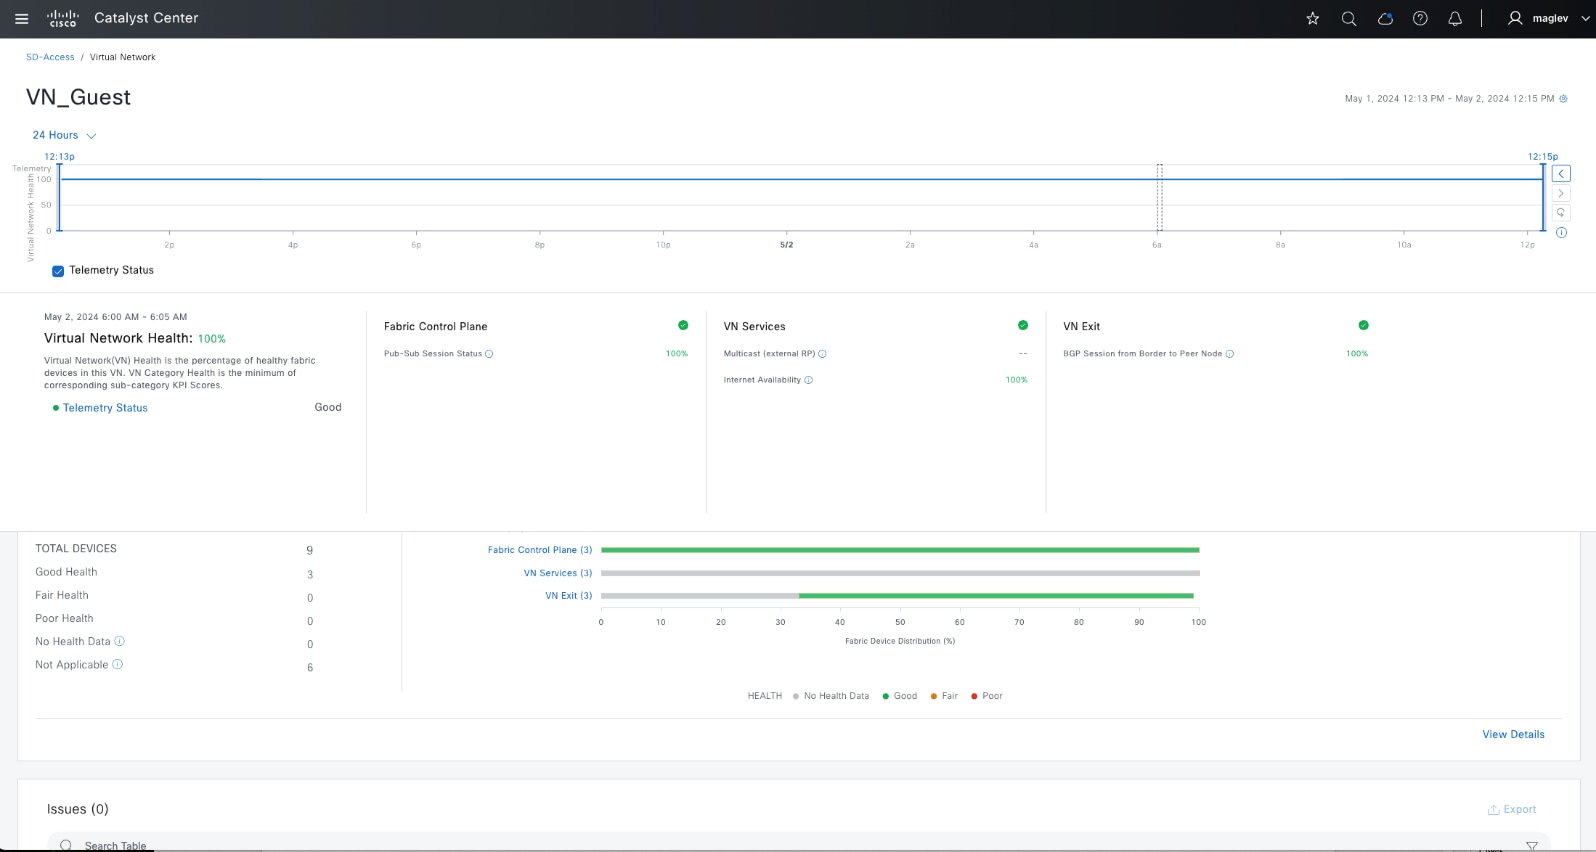1596x852 pixels.
Task: Go to SD-Access breadcrumb
Action: 50,57
